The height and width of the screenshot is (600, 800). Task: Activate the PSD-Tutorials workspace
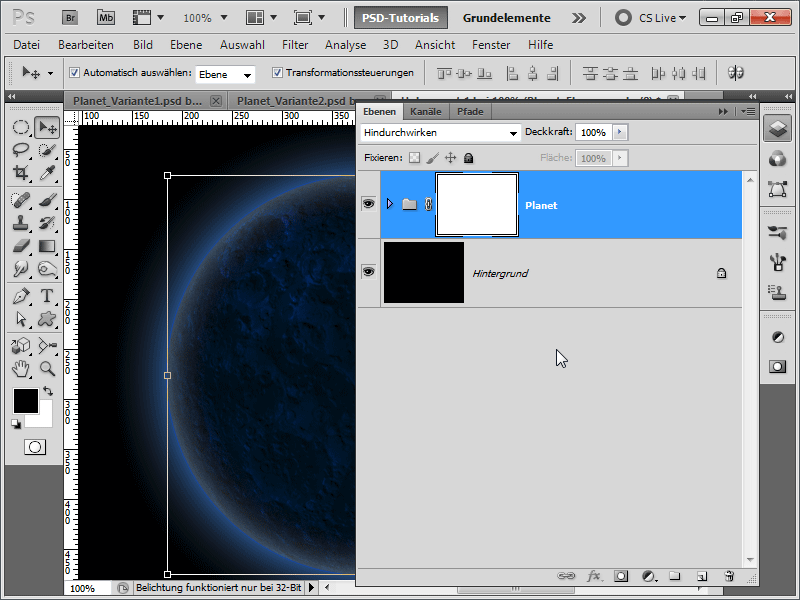pos(401,18)
